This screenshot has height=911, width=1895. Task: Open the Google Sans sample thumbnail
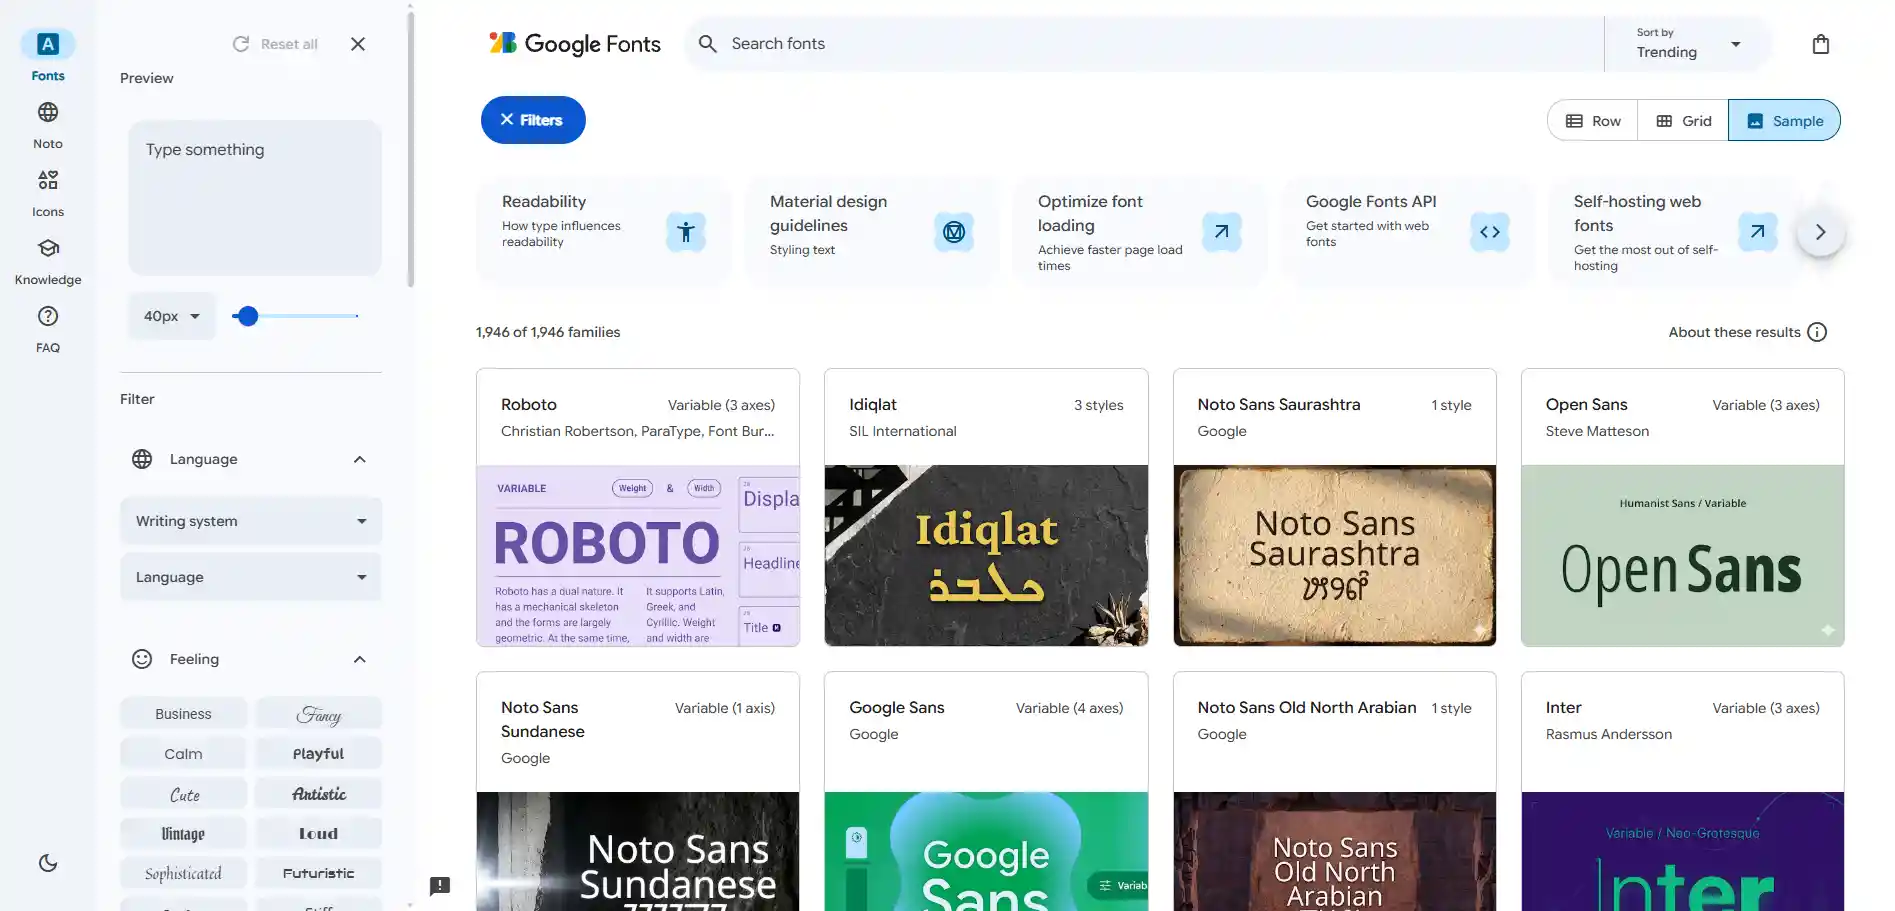tap(986, 852)
